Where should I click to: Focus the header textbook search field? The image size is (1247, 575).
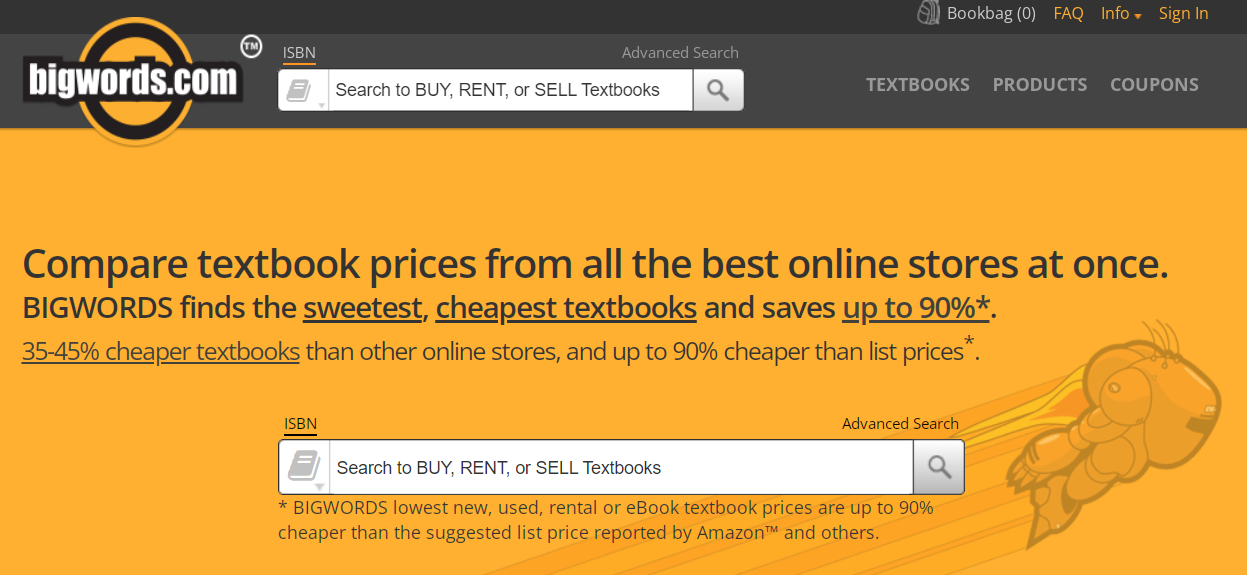[510, 90]
